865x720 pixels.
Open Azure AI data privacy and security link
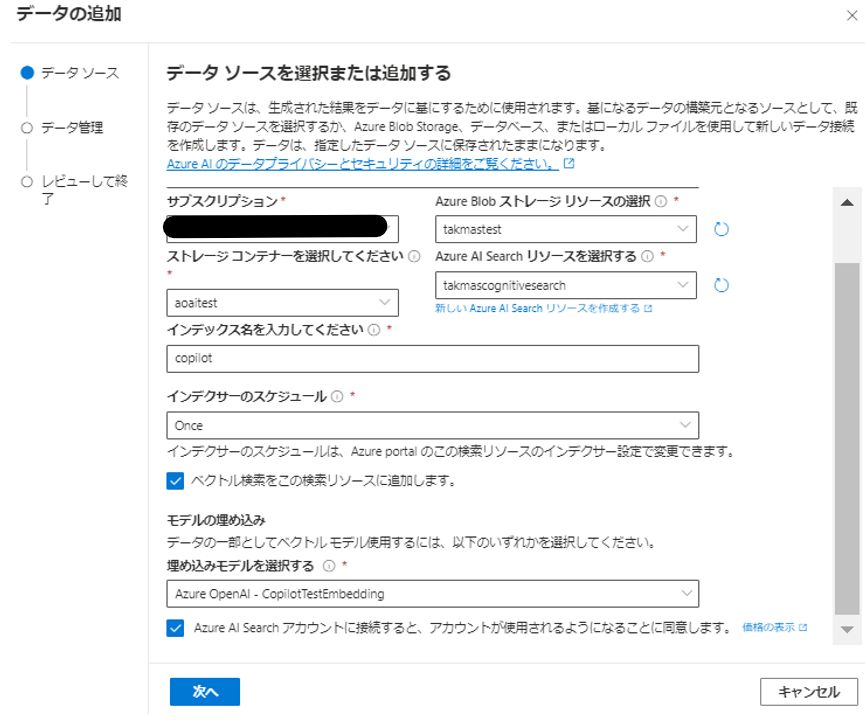[x=362, y=164]
